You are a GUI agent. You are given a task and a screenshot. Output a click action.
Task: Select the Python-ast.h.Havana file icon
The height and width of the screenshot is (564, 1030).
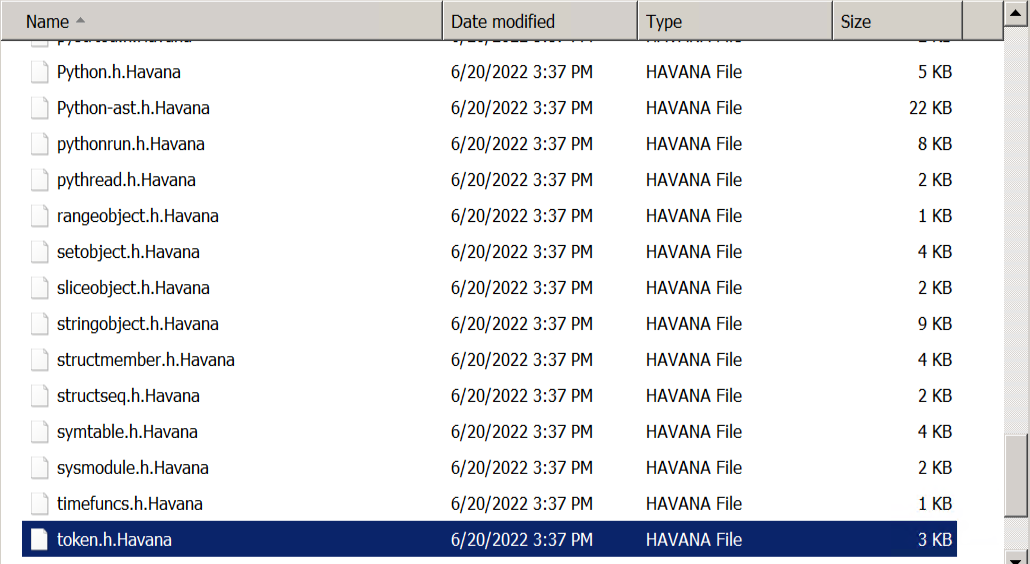[x=39, y=108]
